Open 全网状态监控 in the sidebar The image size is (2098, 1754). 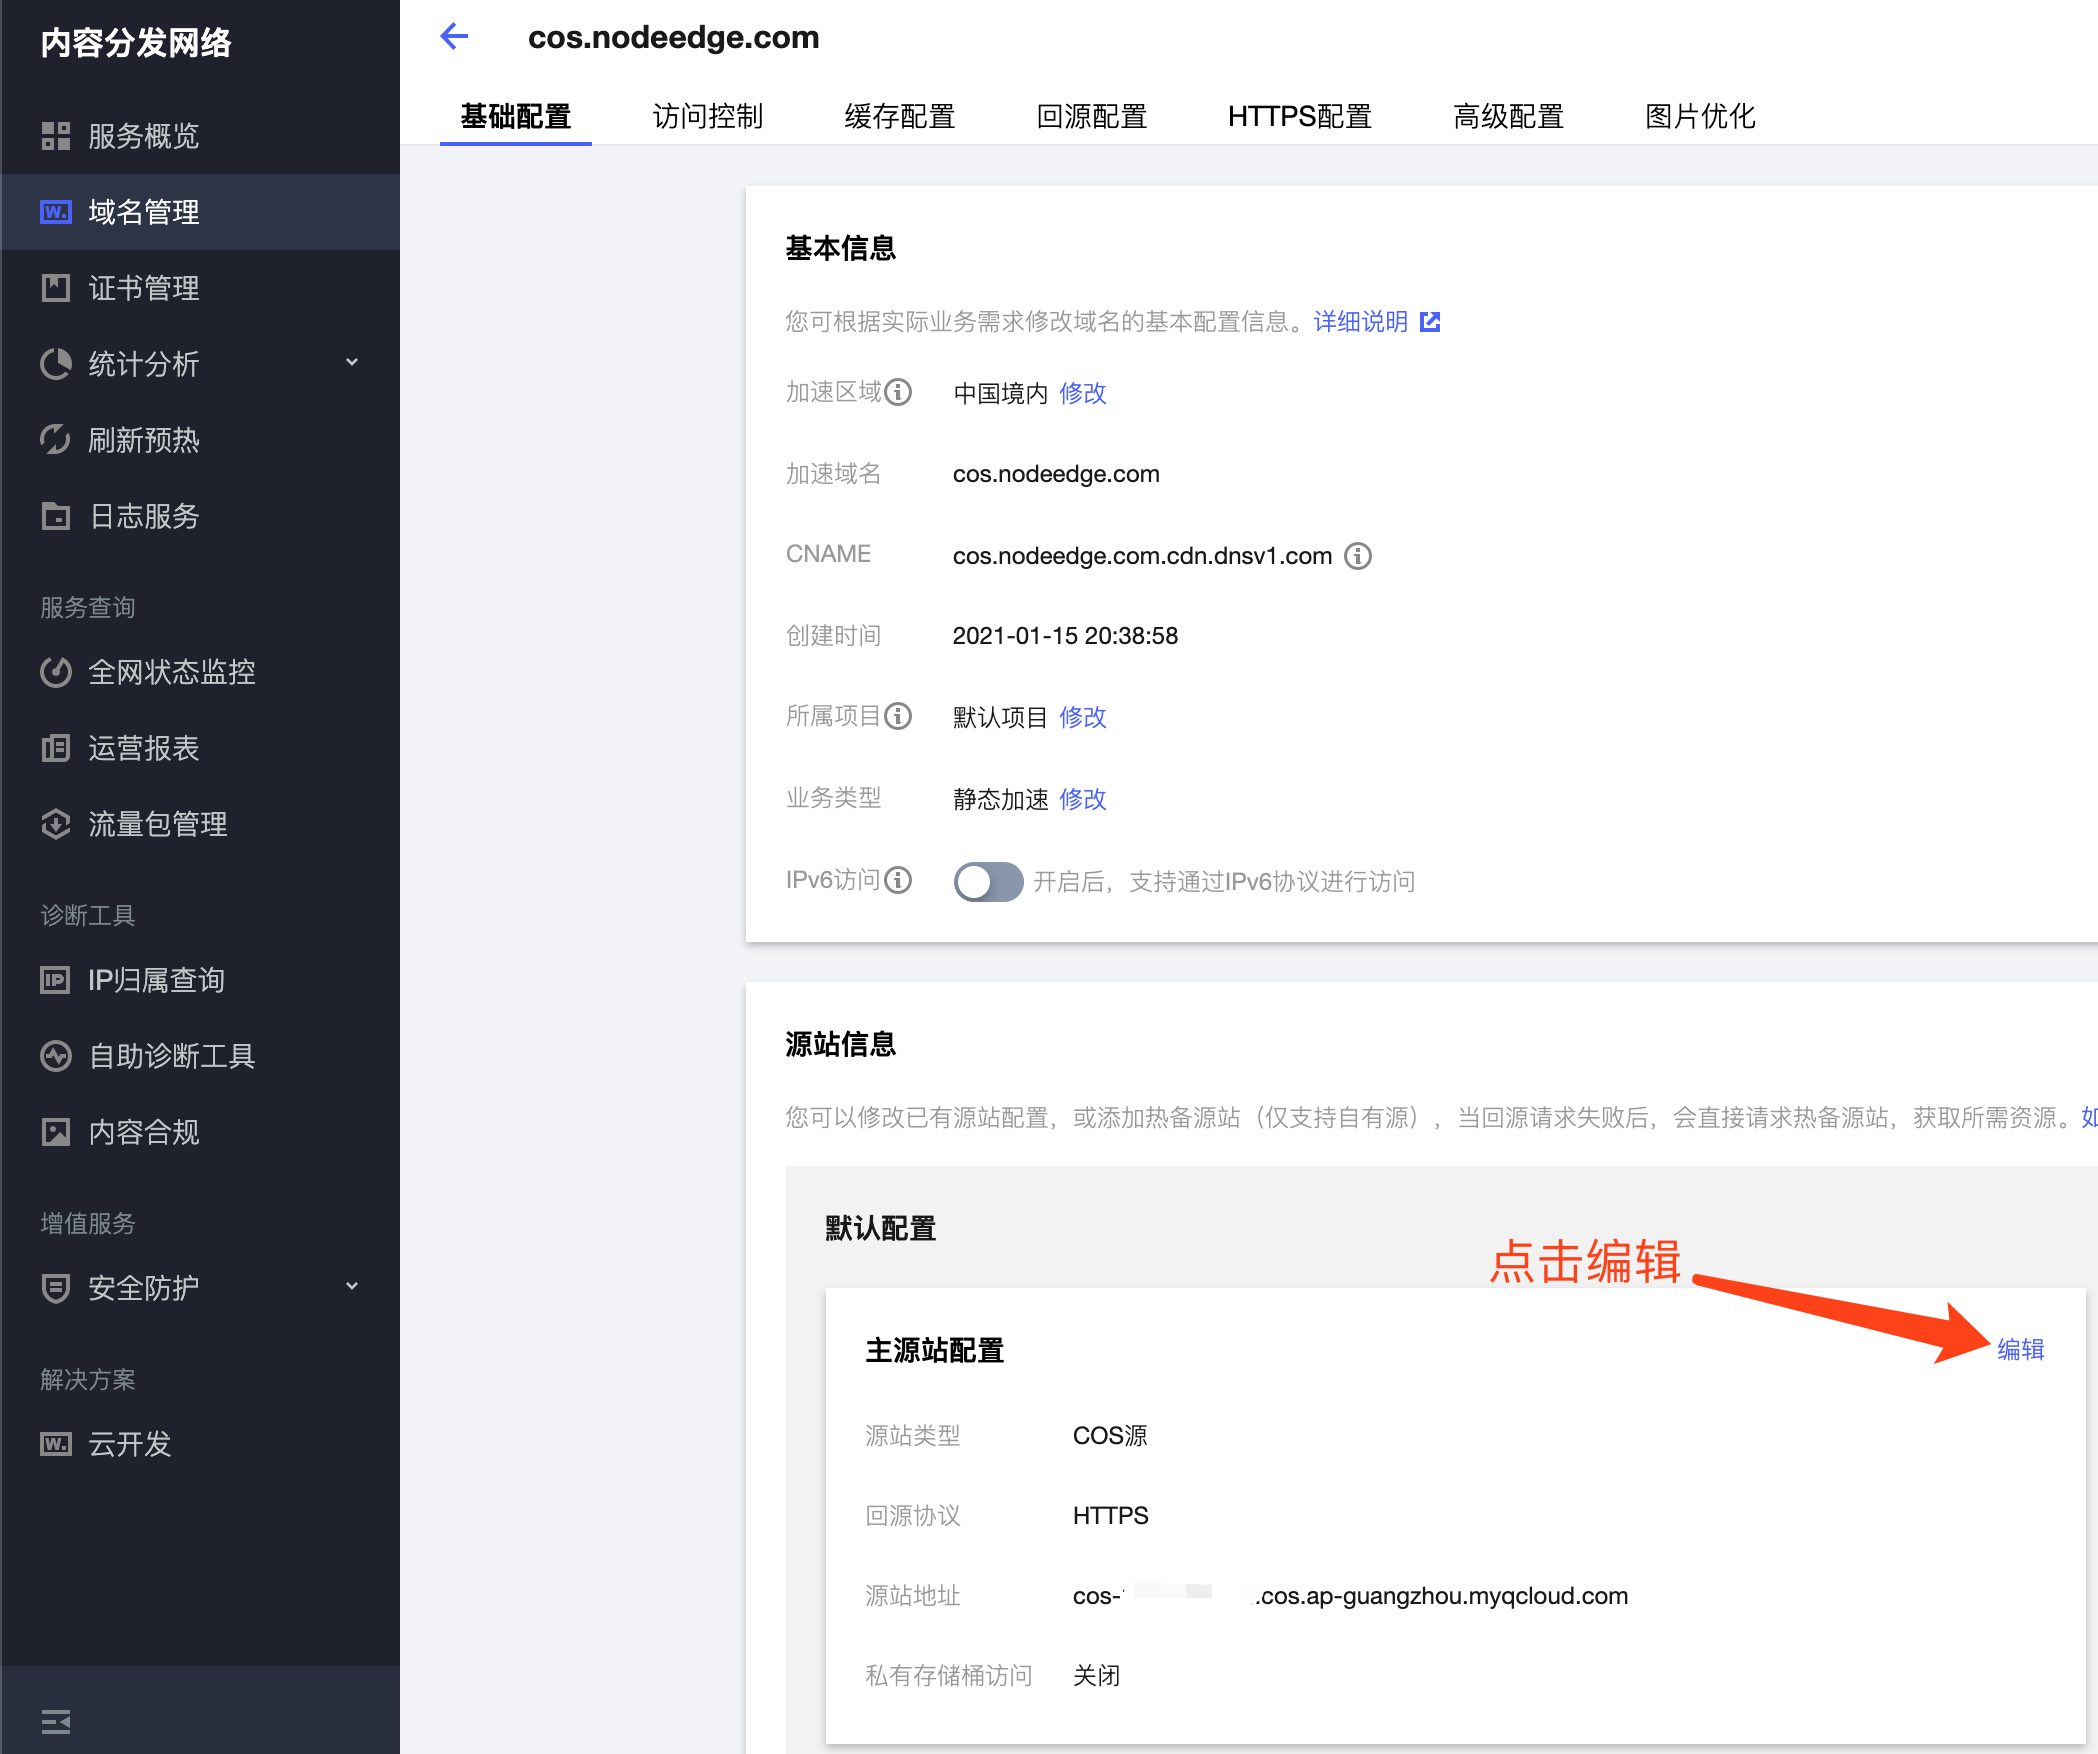(x=172, y=672)
